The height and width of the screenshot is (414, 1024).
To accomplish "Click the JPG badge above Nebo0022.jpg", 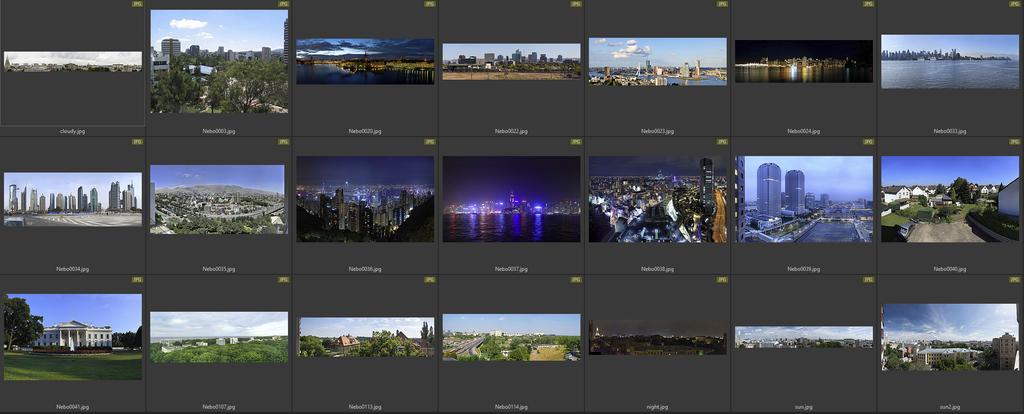I will pos(576,4).
